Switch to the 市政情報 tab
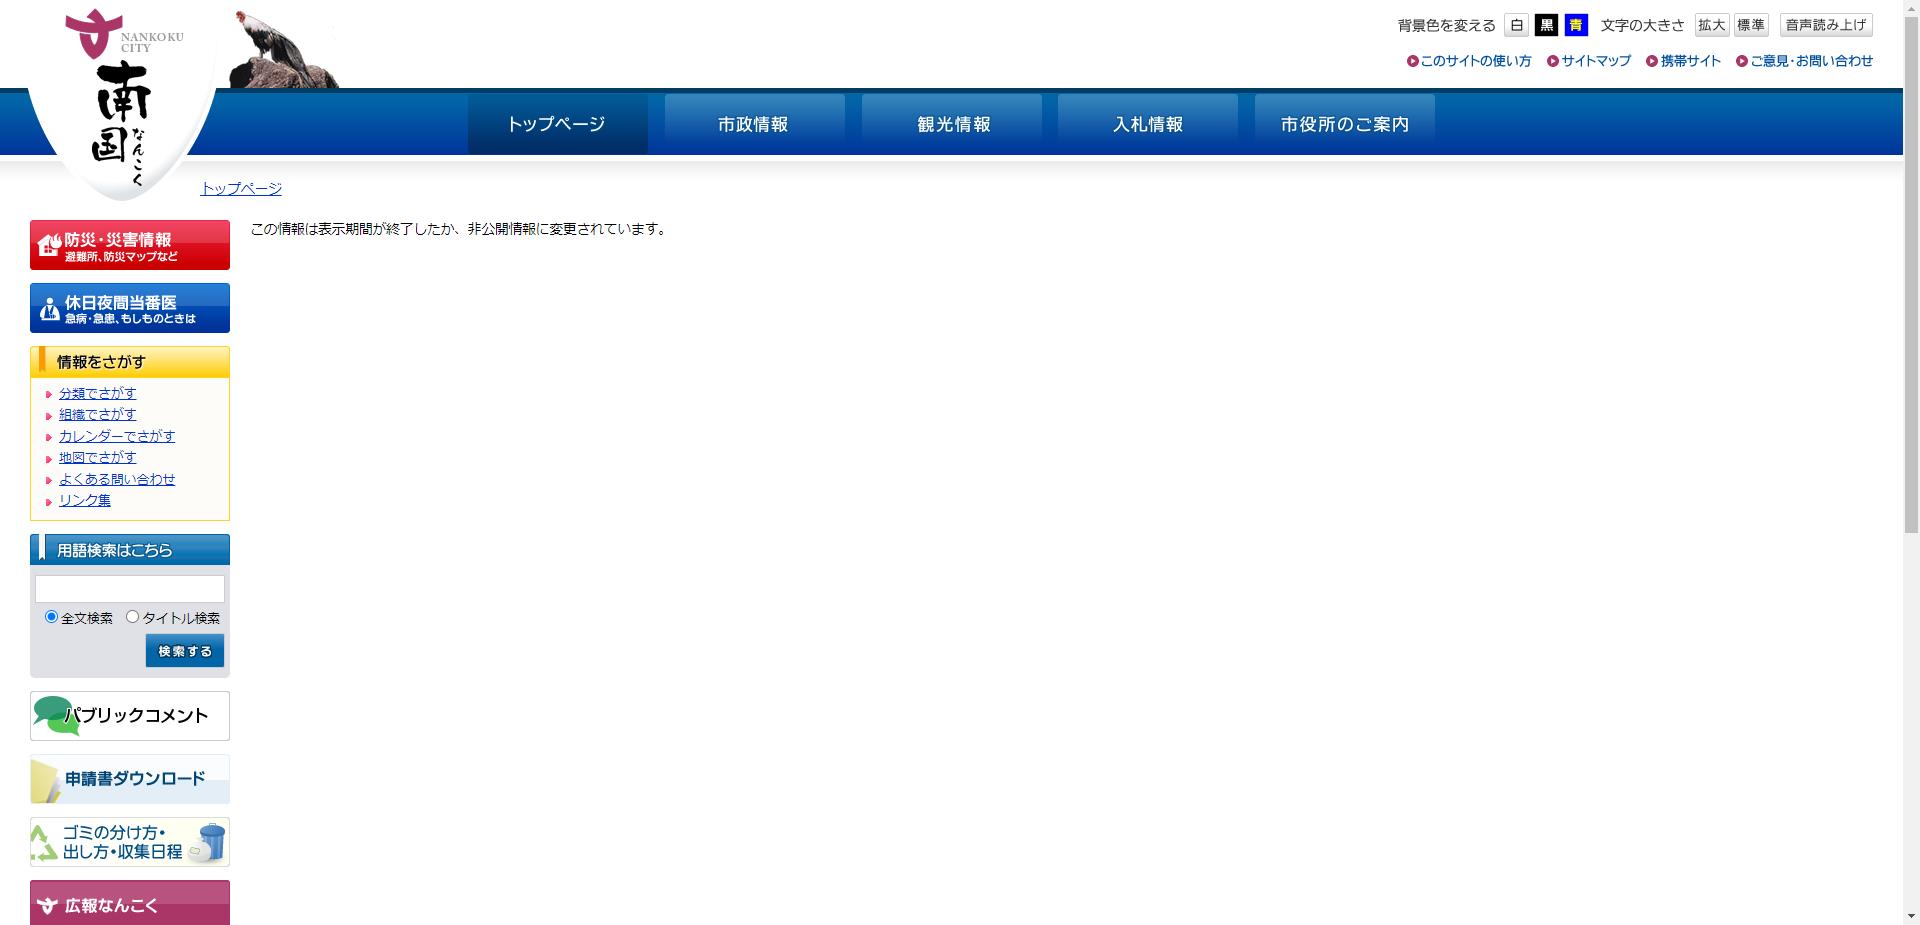 pos(754,123)
